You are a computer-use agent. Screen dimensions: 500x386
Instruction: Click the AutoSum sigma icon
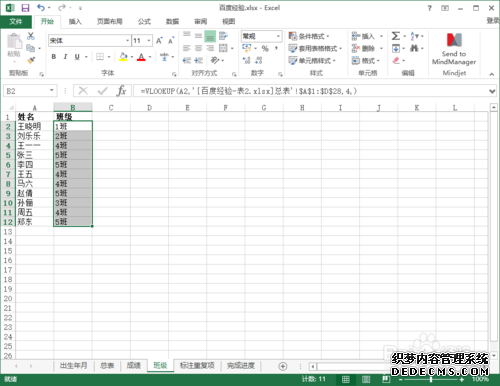(x=396, y=36)
